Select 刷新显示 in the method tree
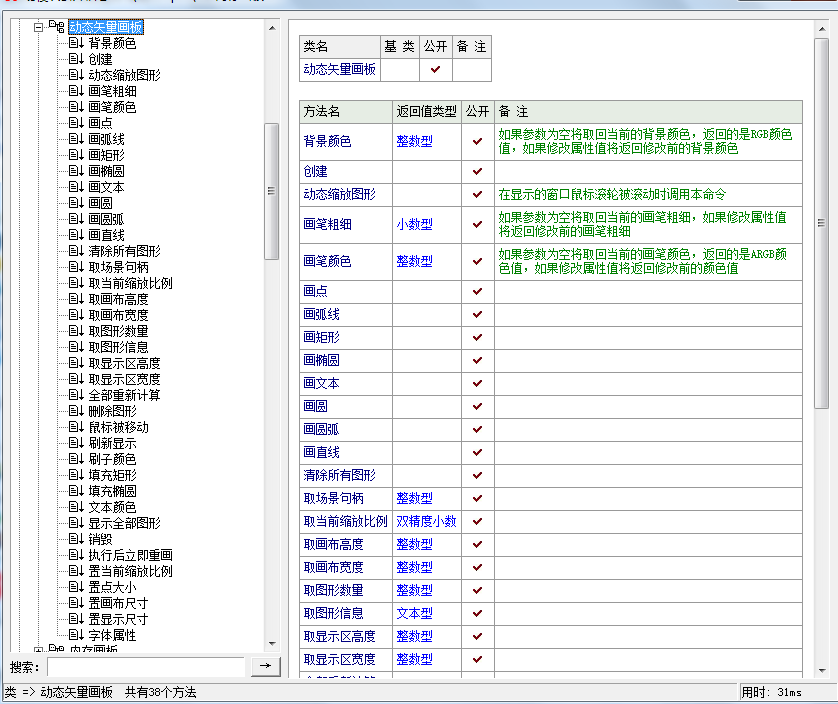 [x=112, y=443]
